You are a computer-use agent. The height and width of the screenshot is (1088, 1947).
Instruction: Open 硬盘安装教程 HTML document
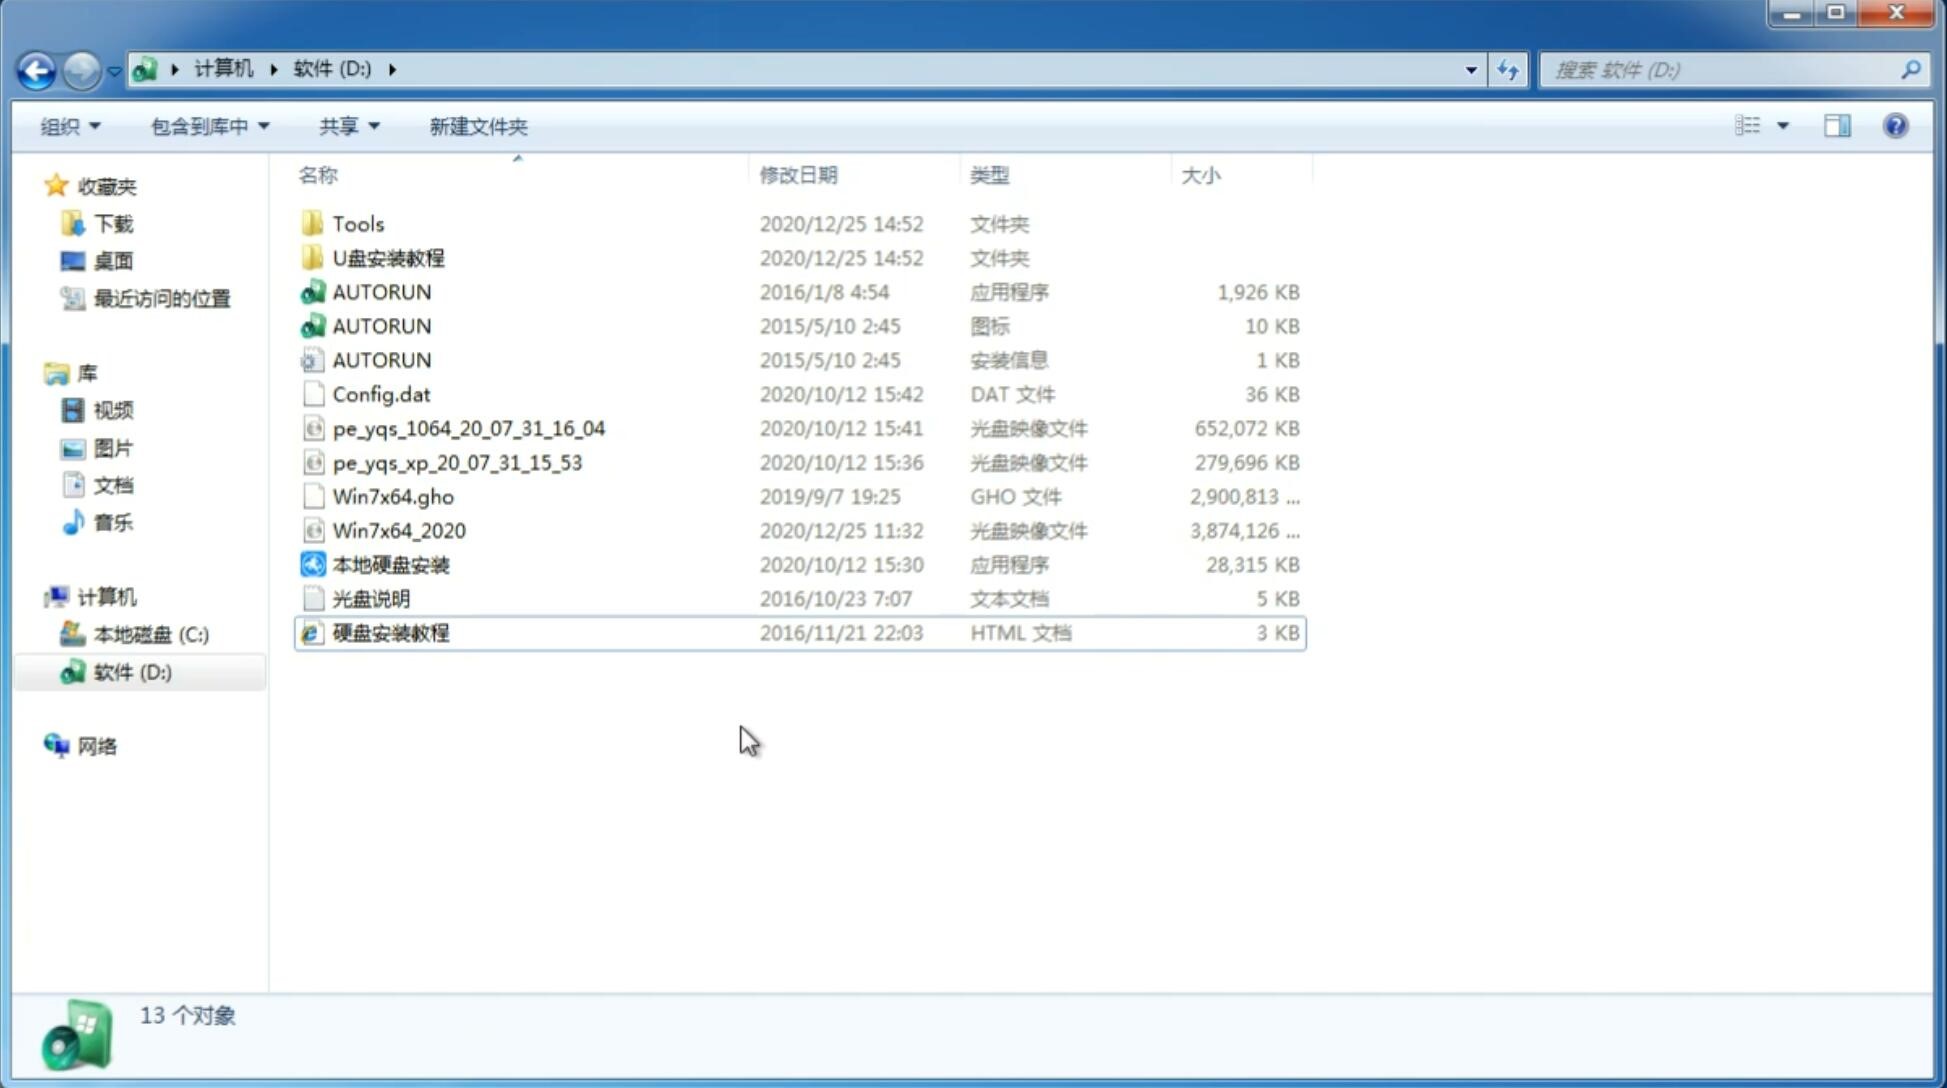coord(390,632)
